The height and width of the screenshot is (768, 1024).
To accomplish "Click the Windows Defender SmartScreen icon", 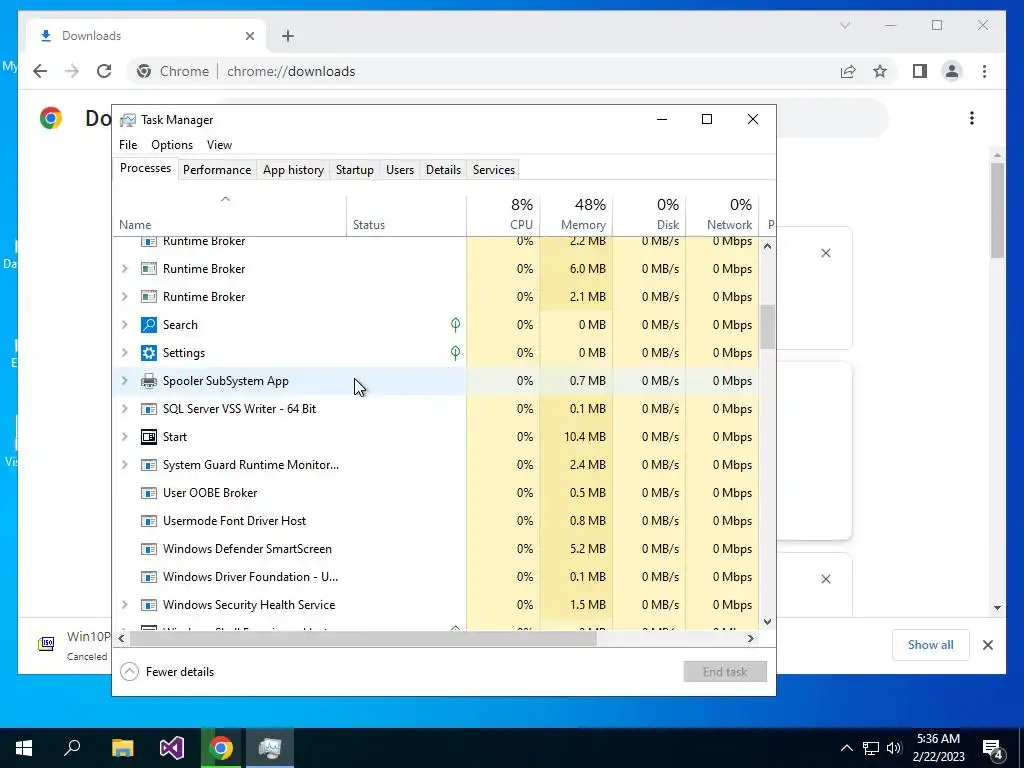I will (149, 549).
